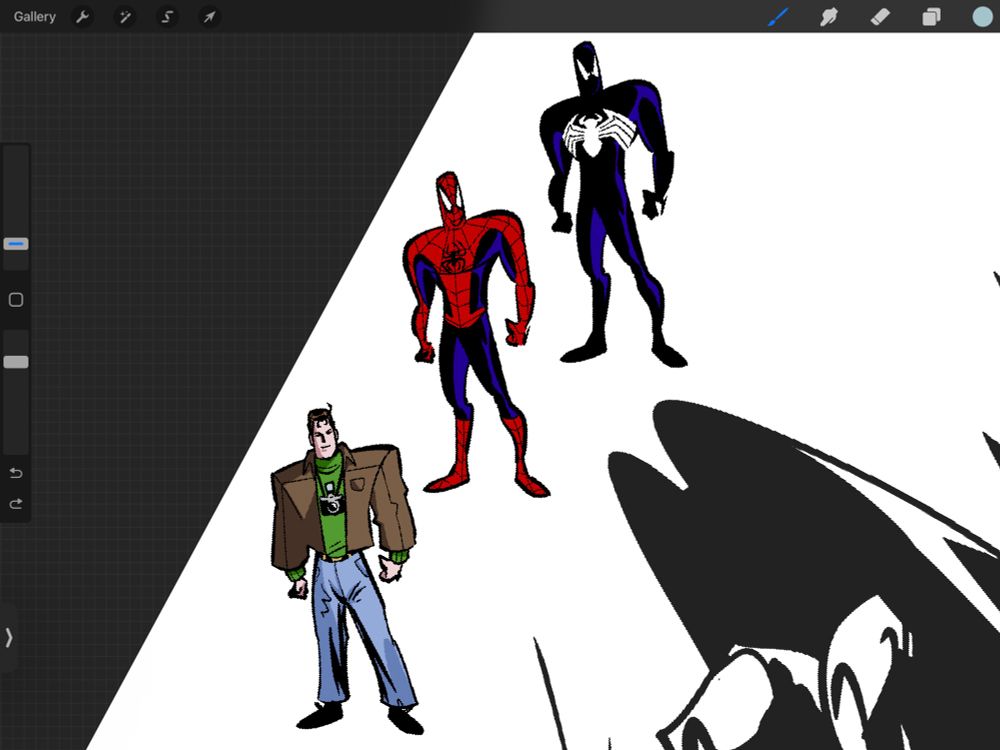Toggle the square Modify button in sidebar

16,300
